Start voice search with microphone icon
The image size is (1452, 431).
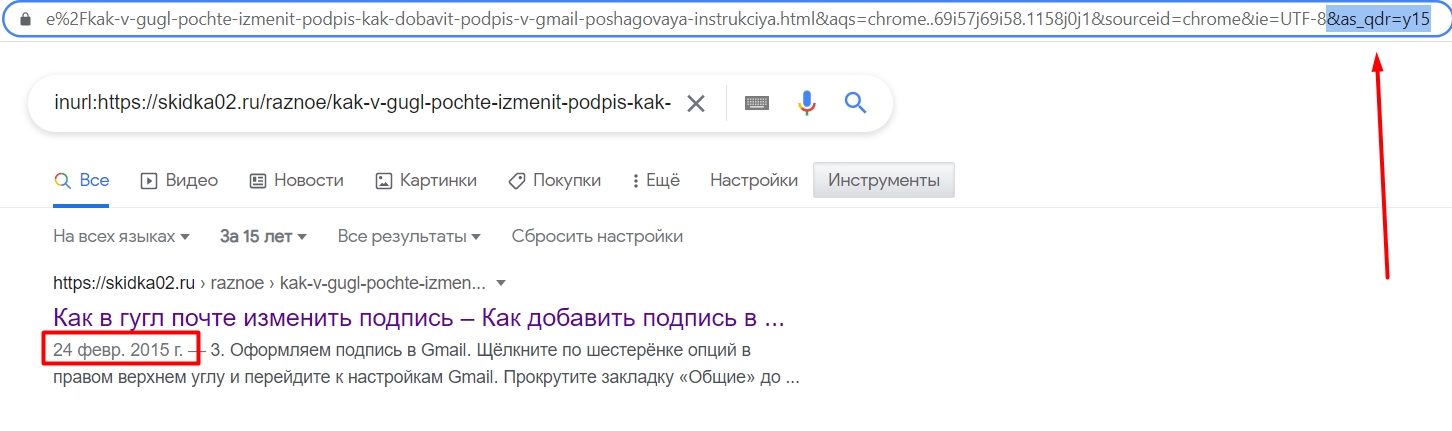(x=806, y=103)
